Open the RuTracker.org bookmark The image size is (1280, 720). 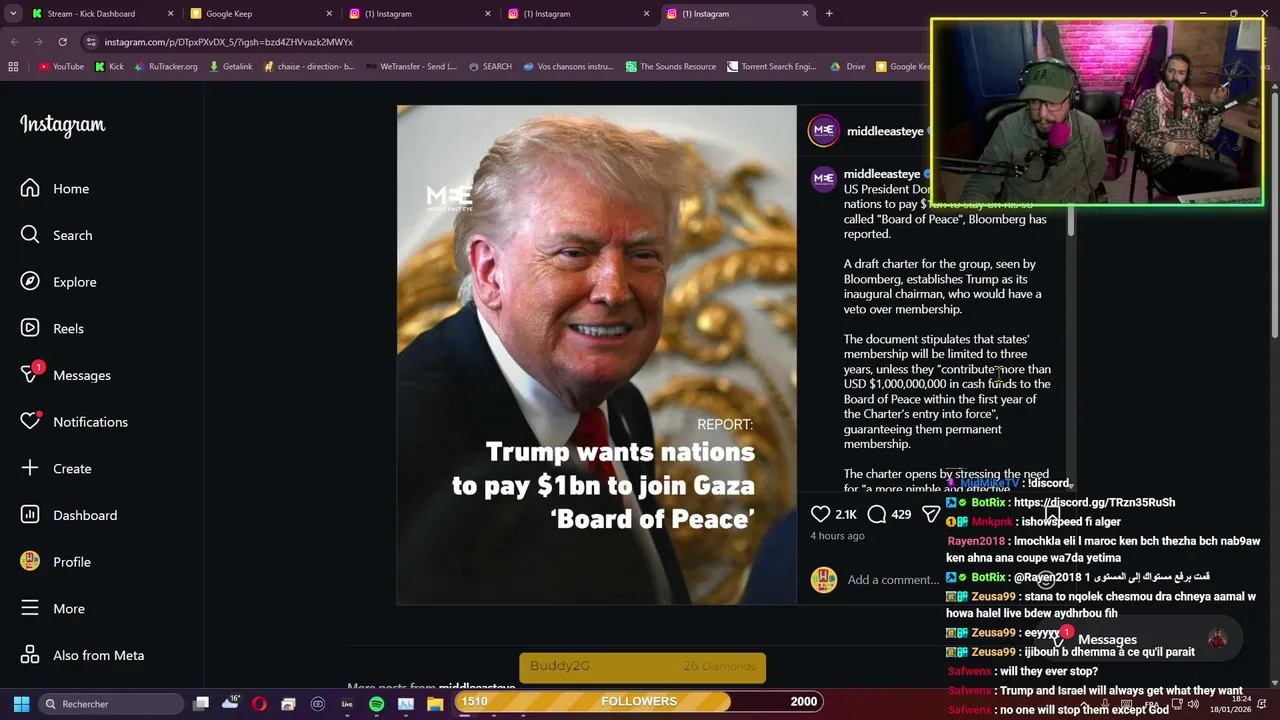(x=165, y=67)
